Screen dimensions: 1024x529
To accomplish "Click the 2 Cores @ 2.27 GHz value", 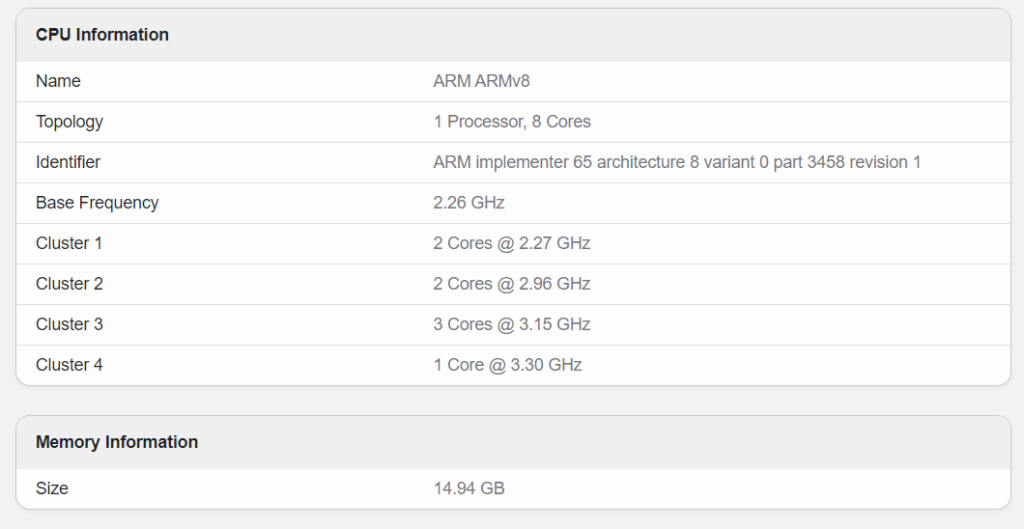I will point(512,243).
